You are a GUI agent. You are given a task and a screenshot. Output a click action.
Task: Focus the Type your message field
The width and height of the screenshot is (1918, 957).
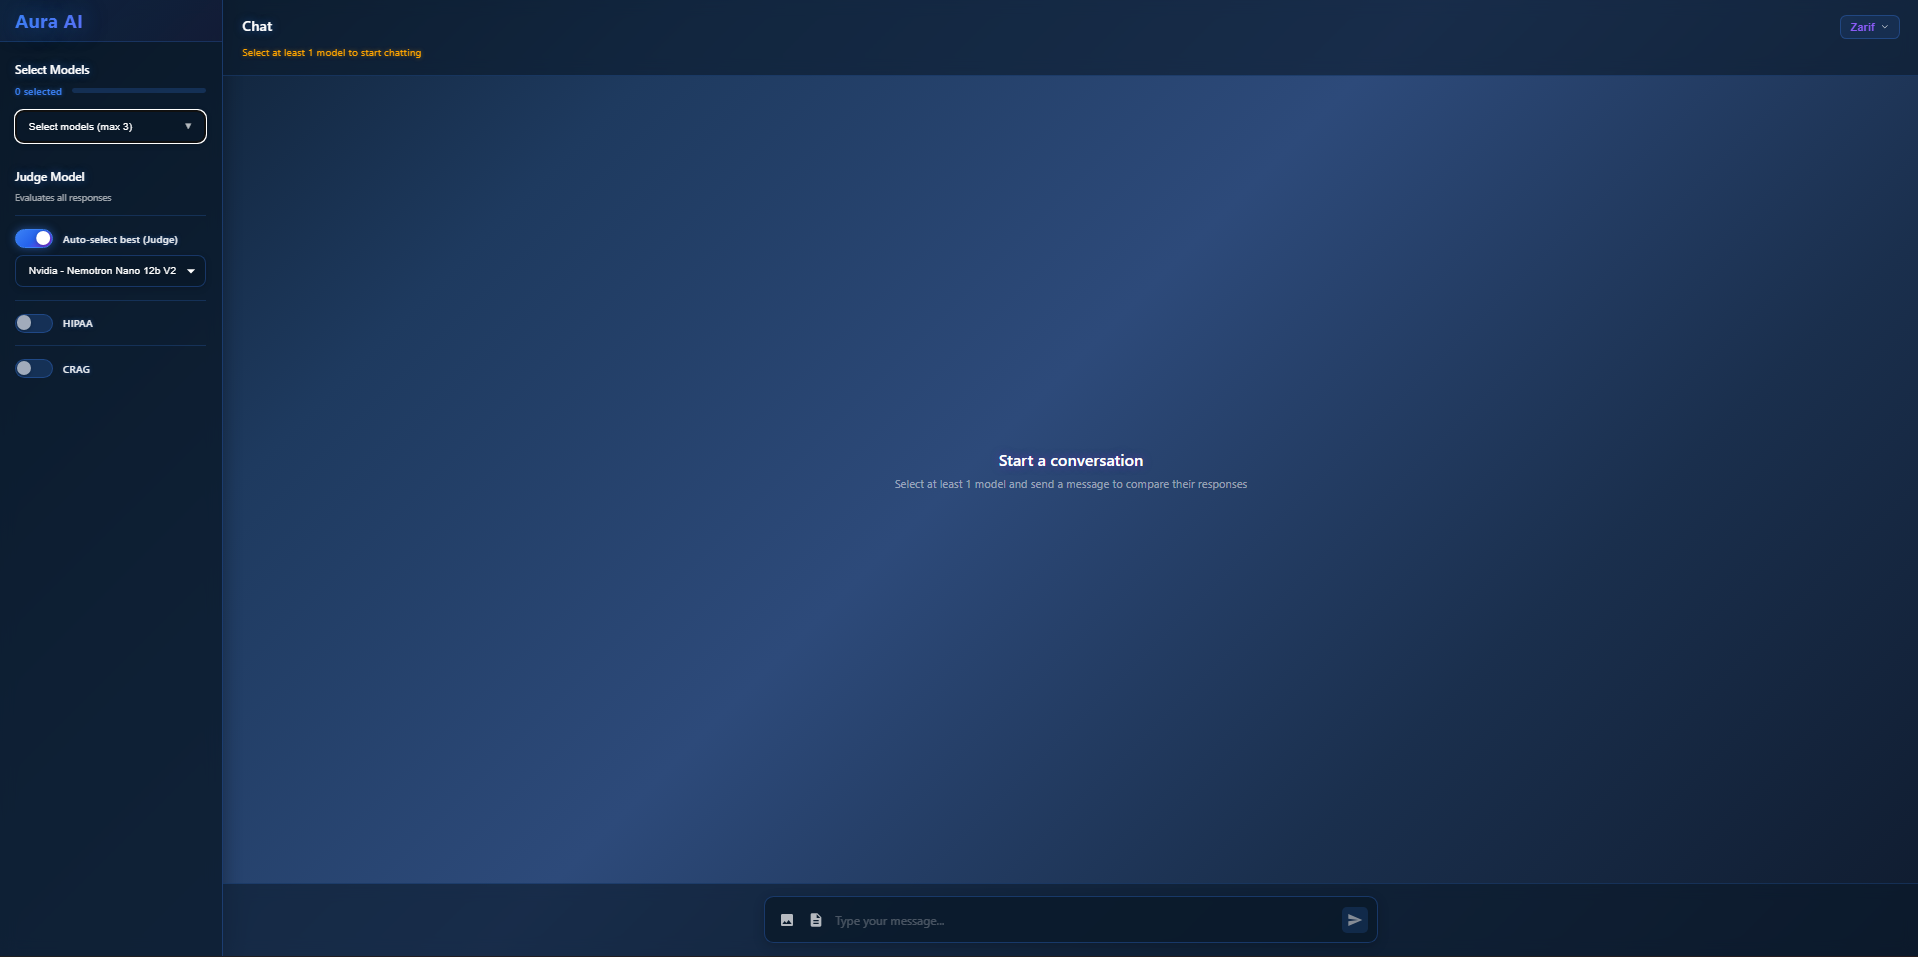pyautogui.click(x=1084, y=920)
